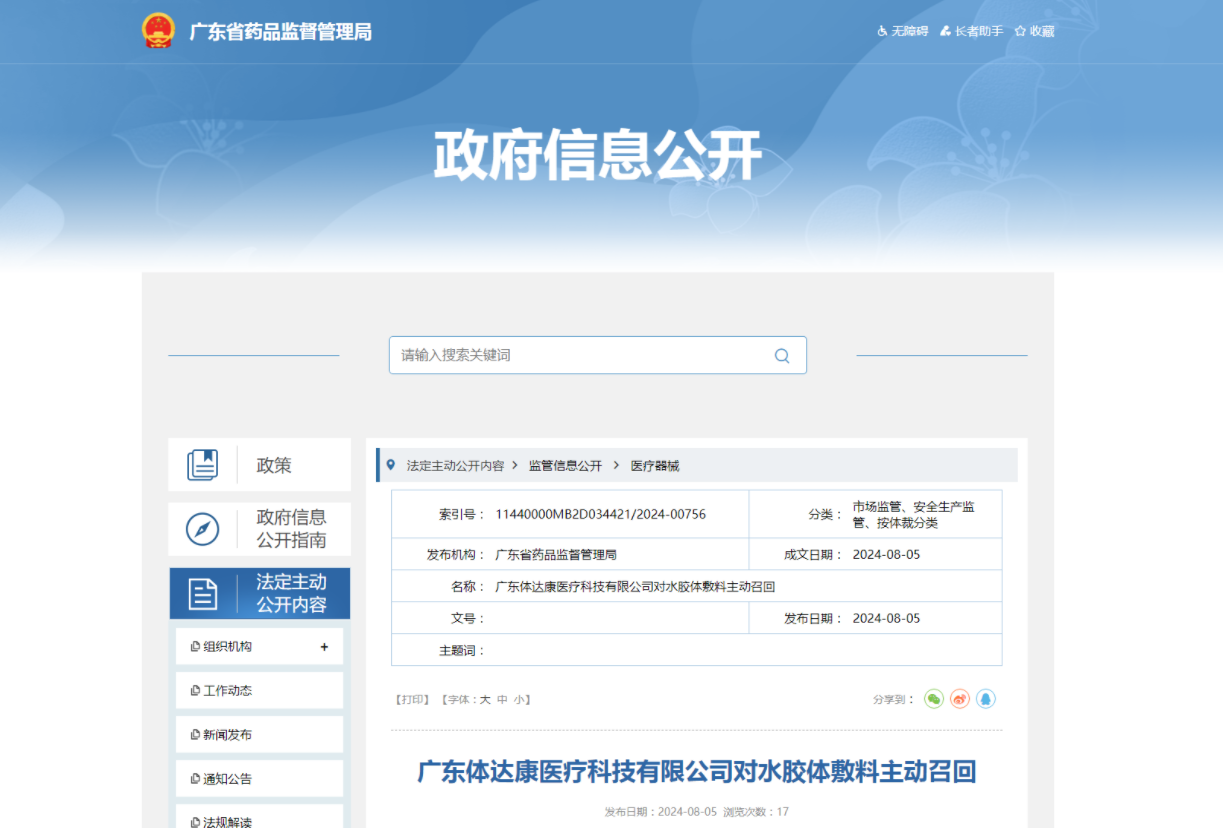Open 工作动态 menu item

click(259, 691)
